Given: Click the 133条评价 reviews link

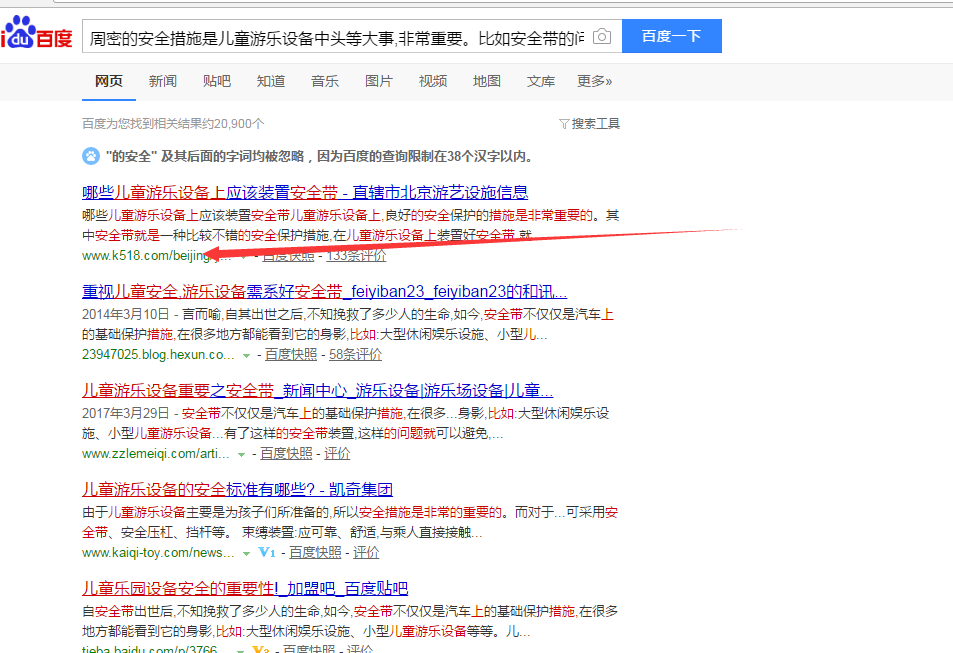Looking at the screenshot, I should tap(357, 256).
